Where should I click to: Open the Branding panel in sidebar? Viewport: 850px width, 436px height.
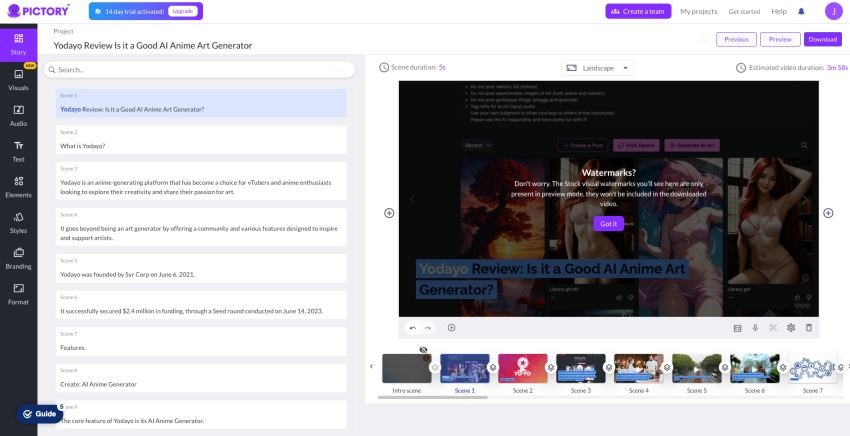[18, 259]
